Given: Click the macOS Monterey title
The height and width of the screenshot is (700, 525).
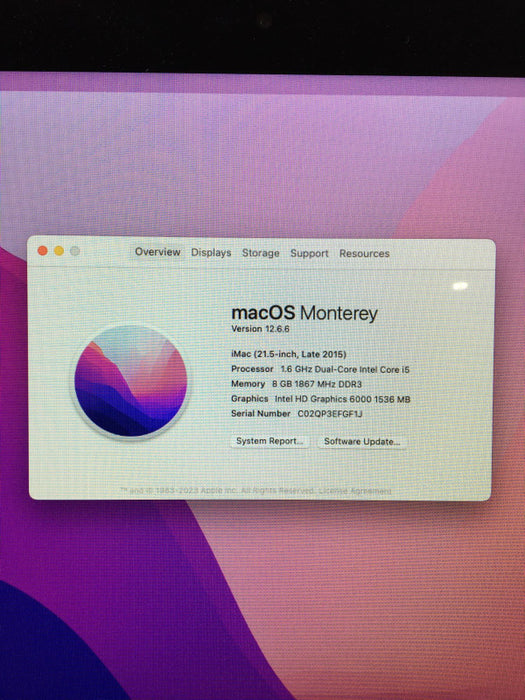Looking at the screenshot, I should pyautogui.click(x=304, y=313).
